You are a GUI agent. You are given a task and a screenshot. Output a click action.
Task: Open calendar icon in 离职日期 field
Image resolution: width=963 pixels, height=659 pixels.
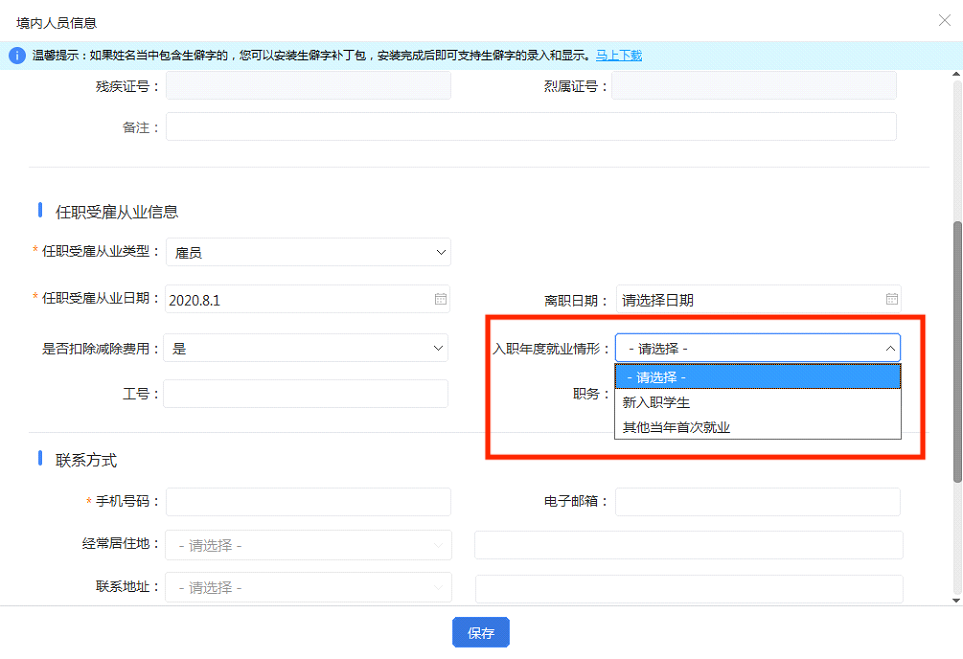(x=891, y=299)
